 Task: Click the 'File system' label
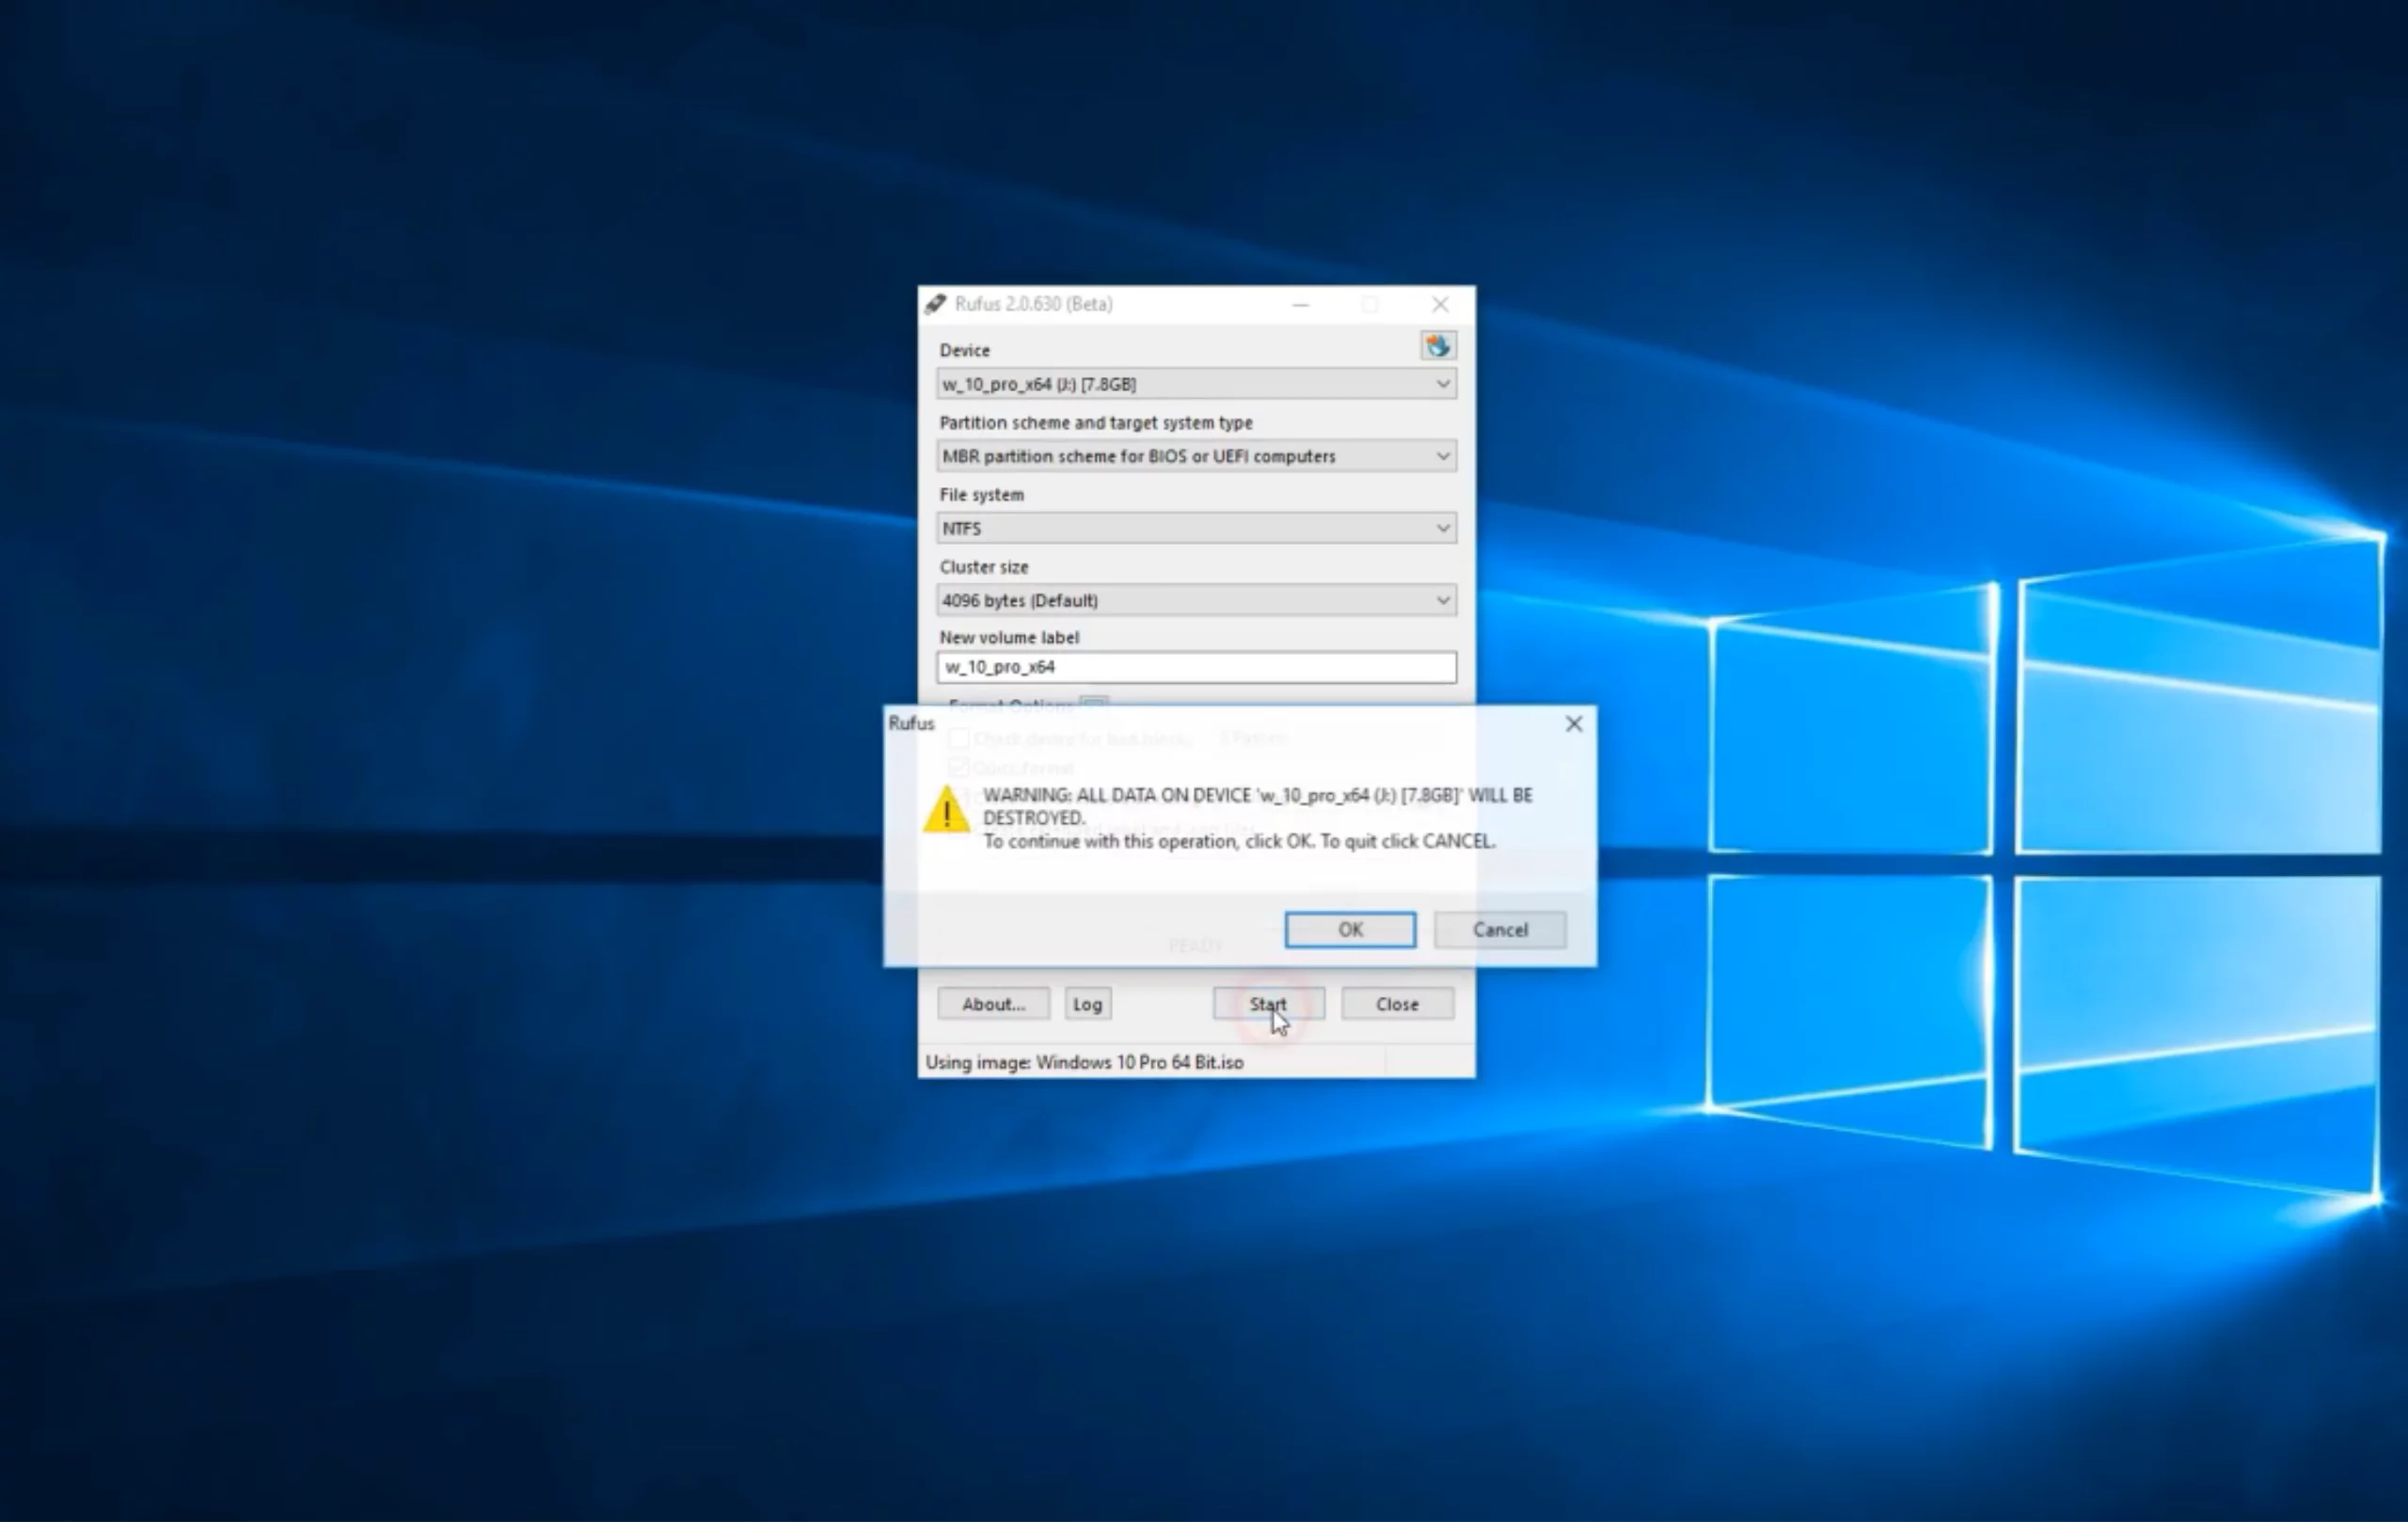pyautogui.click(x=982, y=495)
